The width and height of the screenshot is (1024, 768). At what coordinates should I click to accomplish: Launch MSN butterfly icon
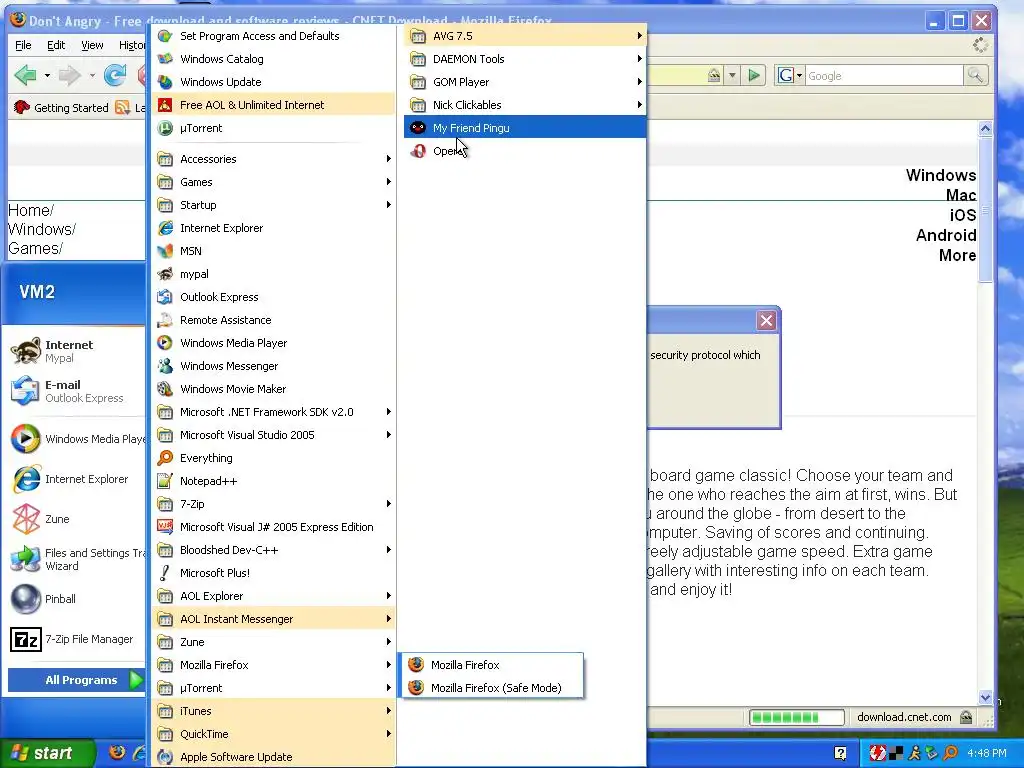click(165, 251)
